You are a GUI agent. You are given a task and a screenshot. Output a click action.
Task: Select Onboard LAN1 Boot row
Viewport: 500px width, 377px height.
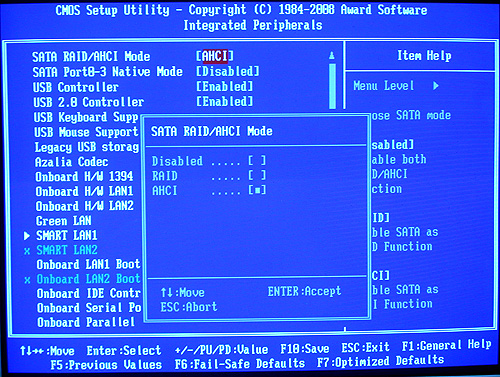coord(88,265)
